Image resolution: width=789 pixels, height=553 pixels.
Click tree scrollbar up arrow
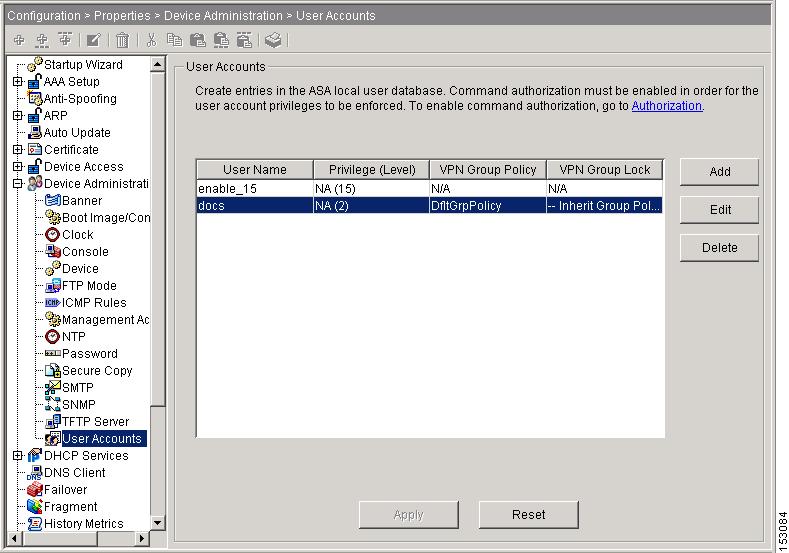pyautogui.click(x=157, y=64)
